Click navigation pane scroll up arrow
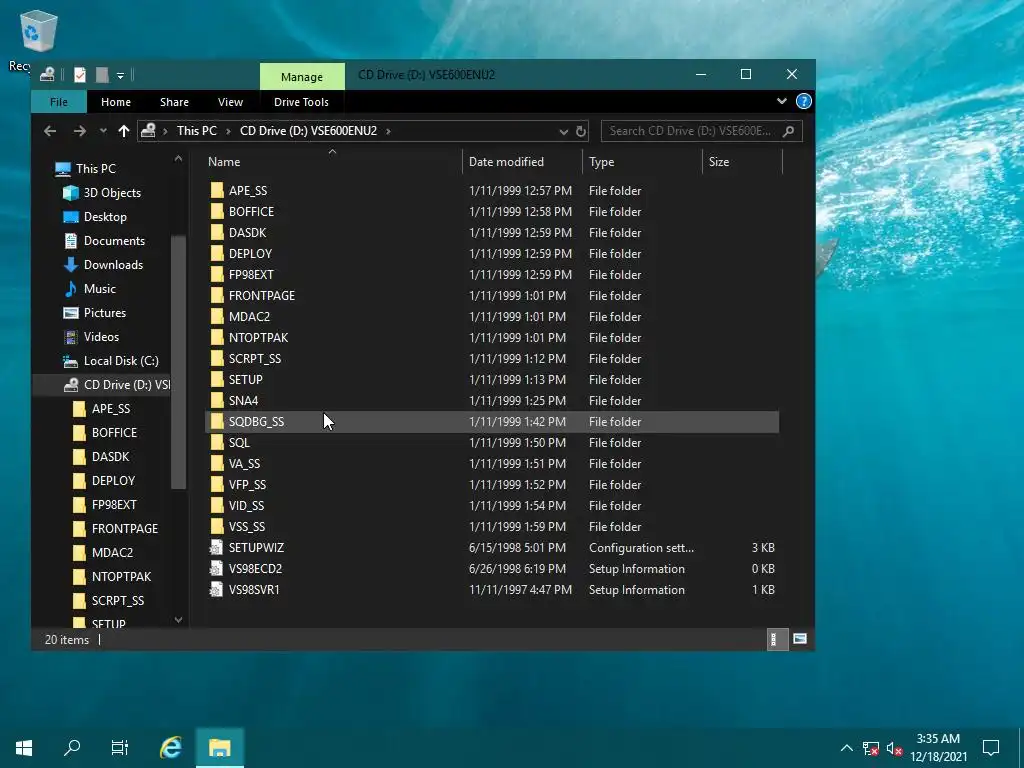Image resolution: width=1024 pixels, height=768 pixels. tap(178, 159)
